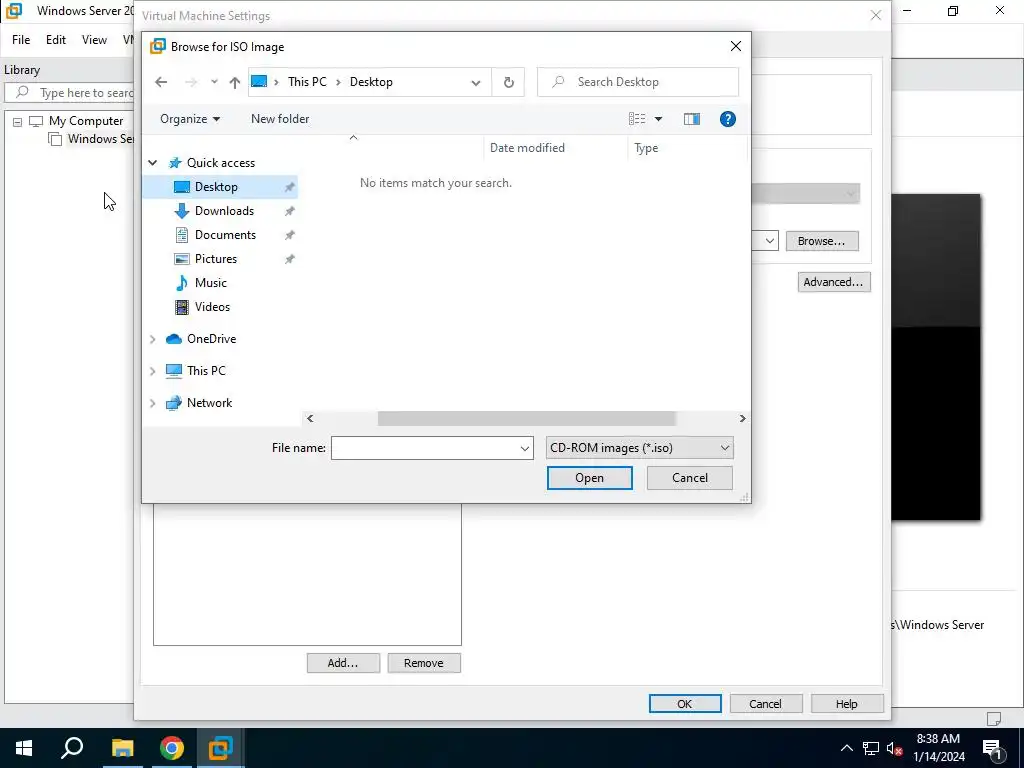Open File Explorer from taskbar

(x=122, y=748)
